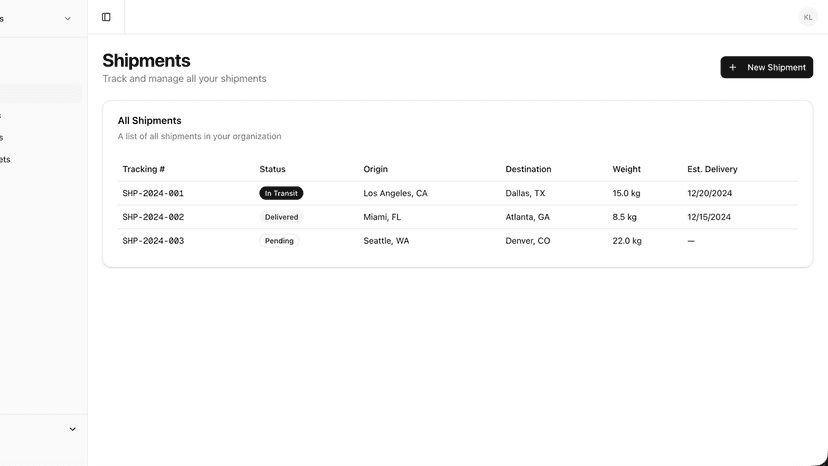
Task: Select the Miami, FL origin cell
Action: pos(382,217)
